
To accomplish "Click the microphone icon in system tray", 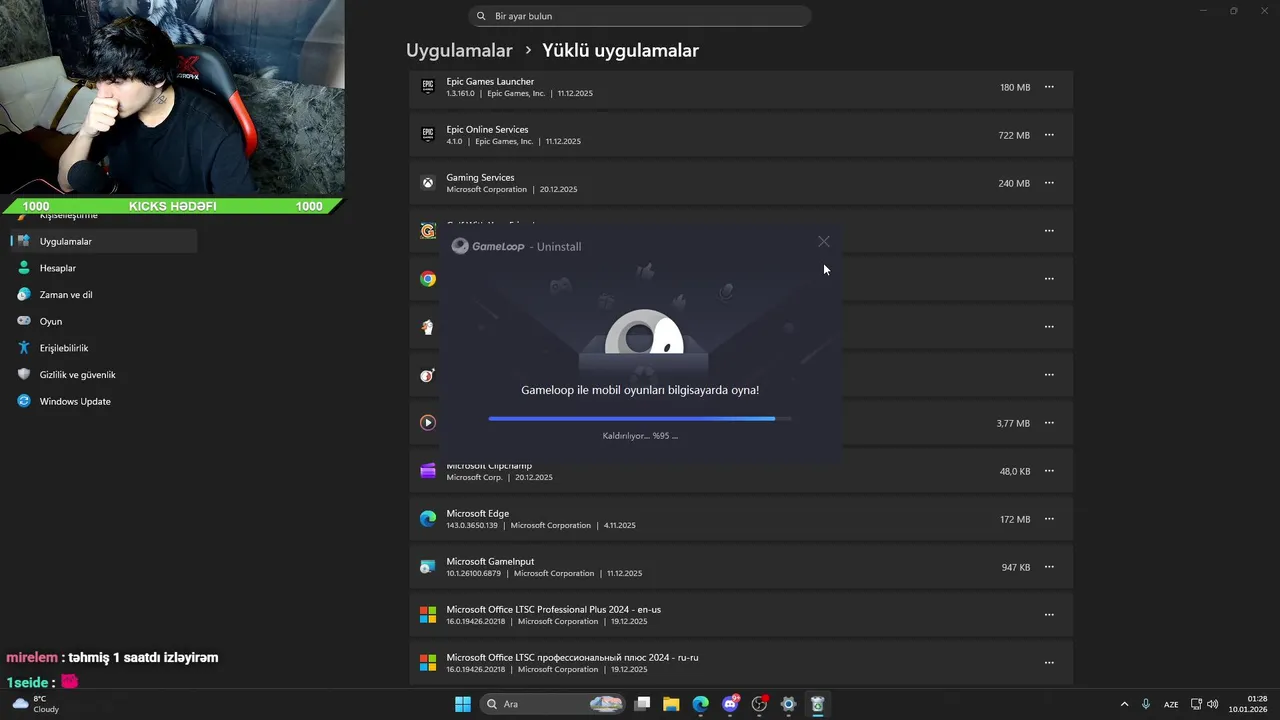I will (x=1146, y=704).
